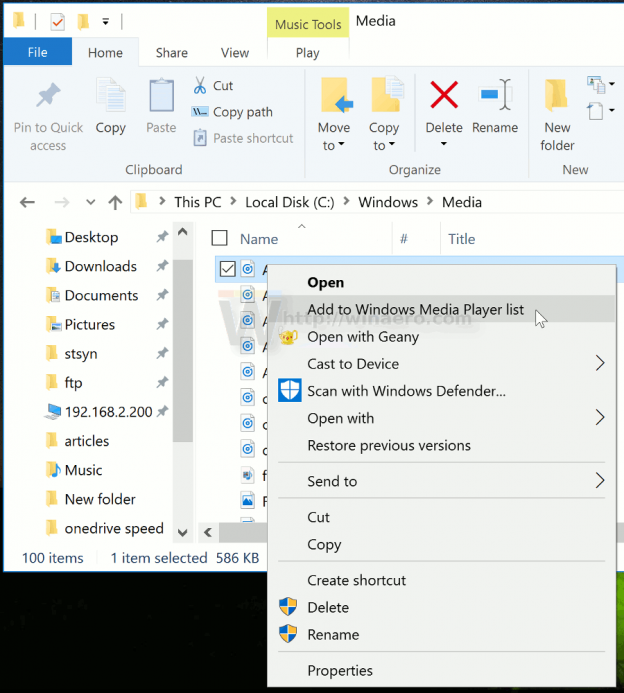Choose Open at top of context menu

pyautogui.click(x=442, y=282)
